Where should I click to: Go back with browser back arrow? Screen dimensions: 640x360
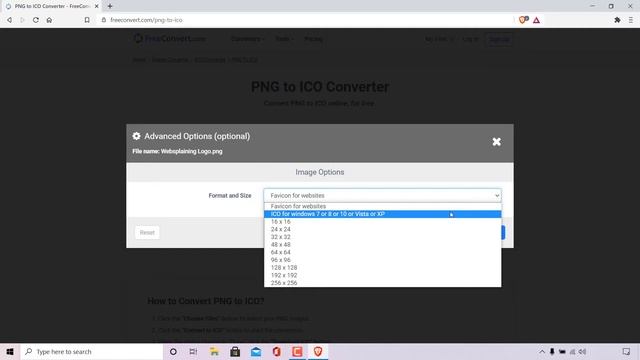[9, 20]
